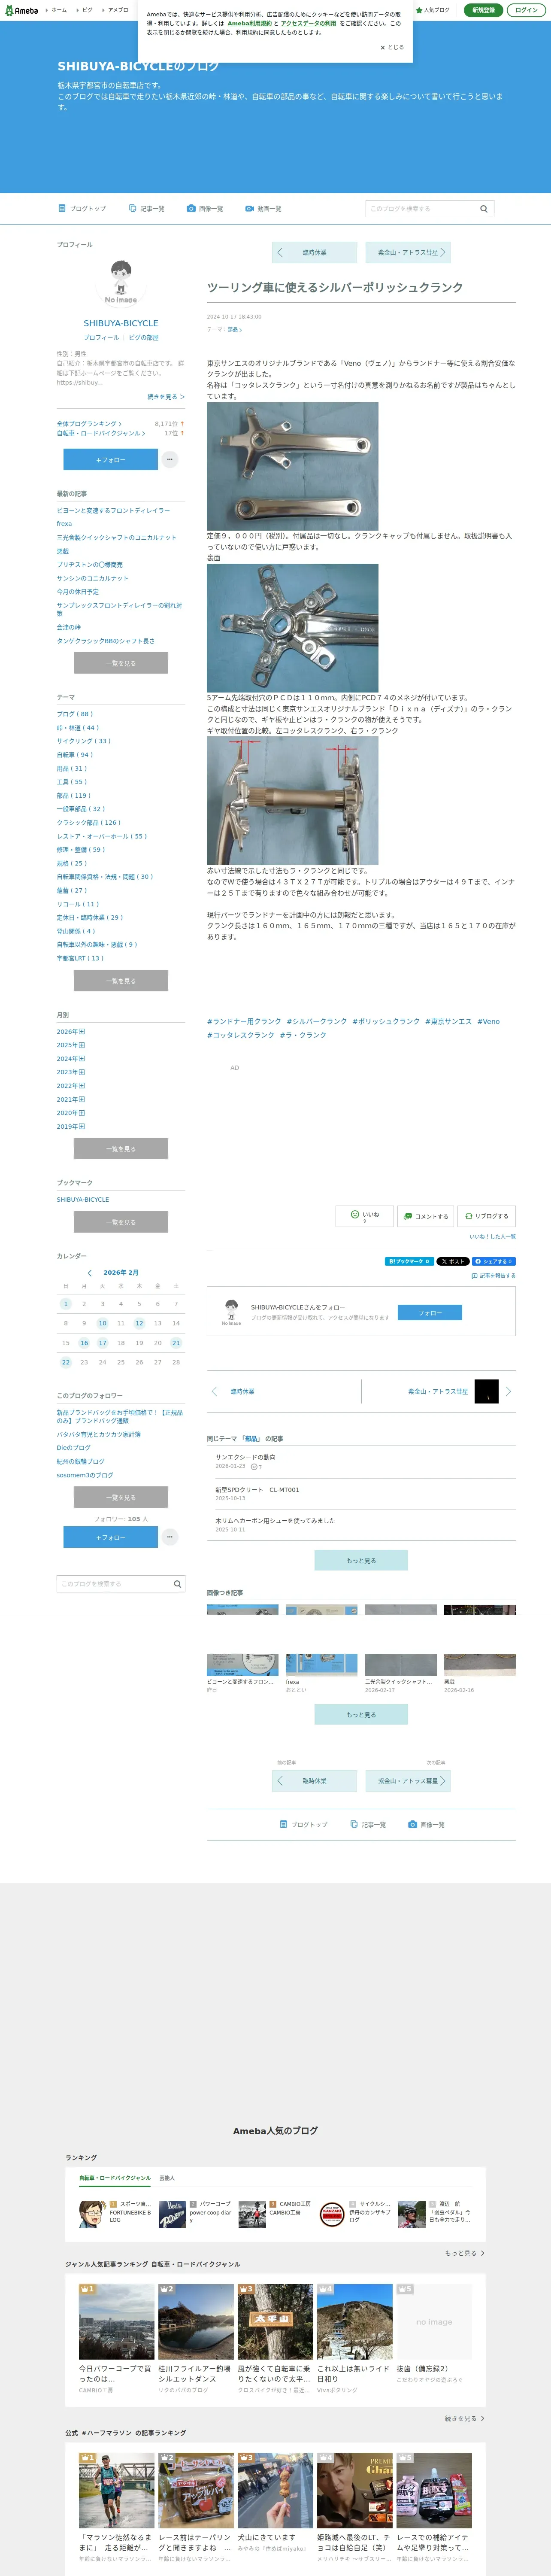This screenshot has height=2576, width=551.
Task: Select calendar date 10
Action: tap(102, 1323)
